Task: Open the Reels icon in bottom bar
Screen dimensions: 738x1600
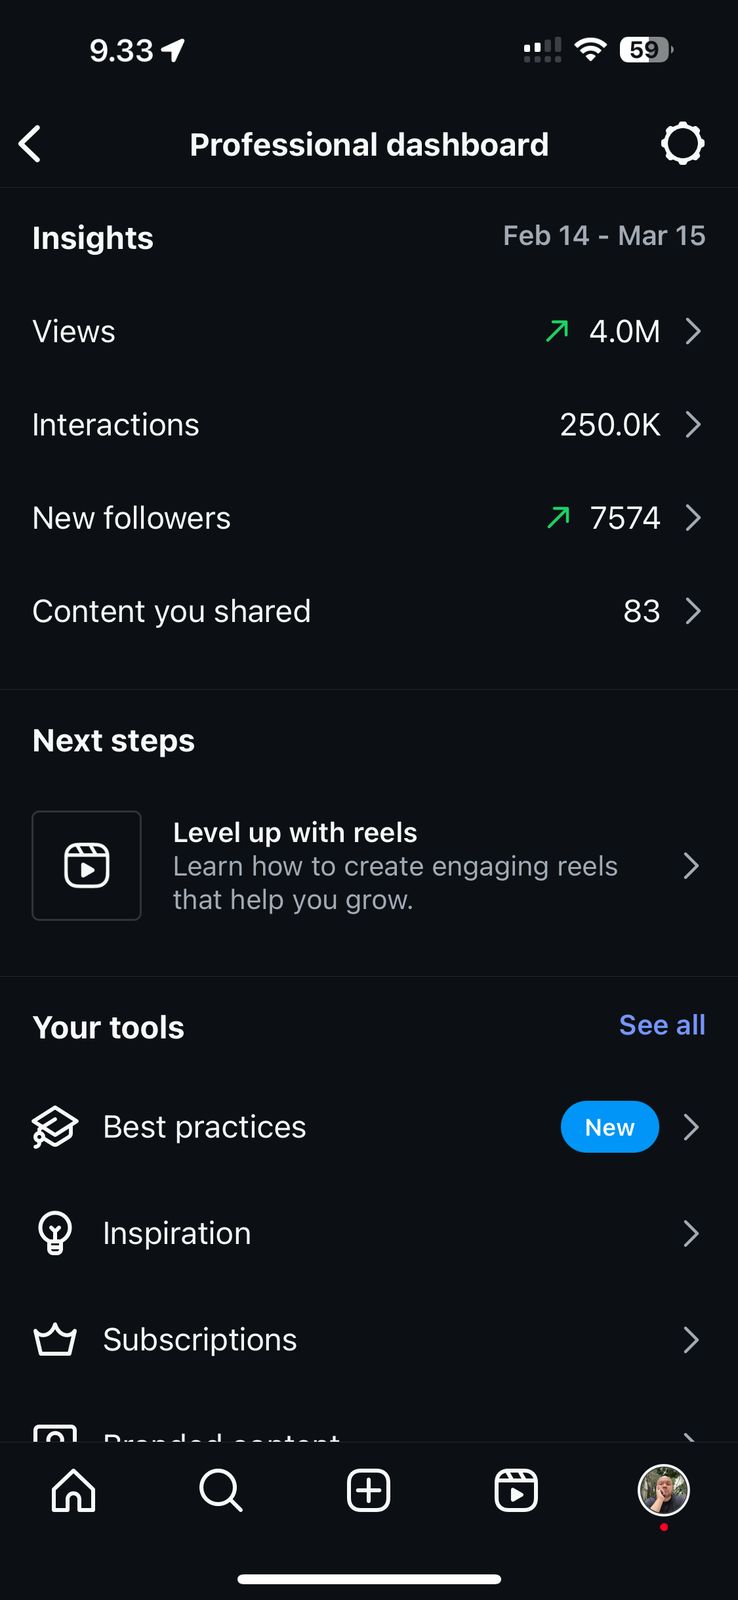Action: [x=516, y=1490]
